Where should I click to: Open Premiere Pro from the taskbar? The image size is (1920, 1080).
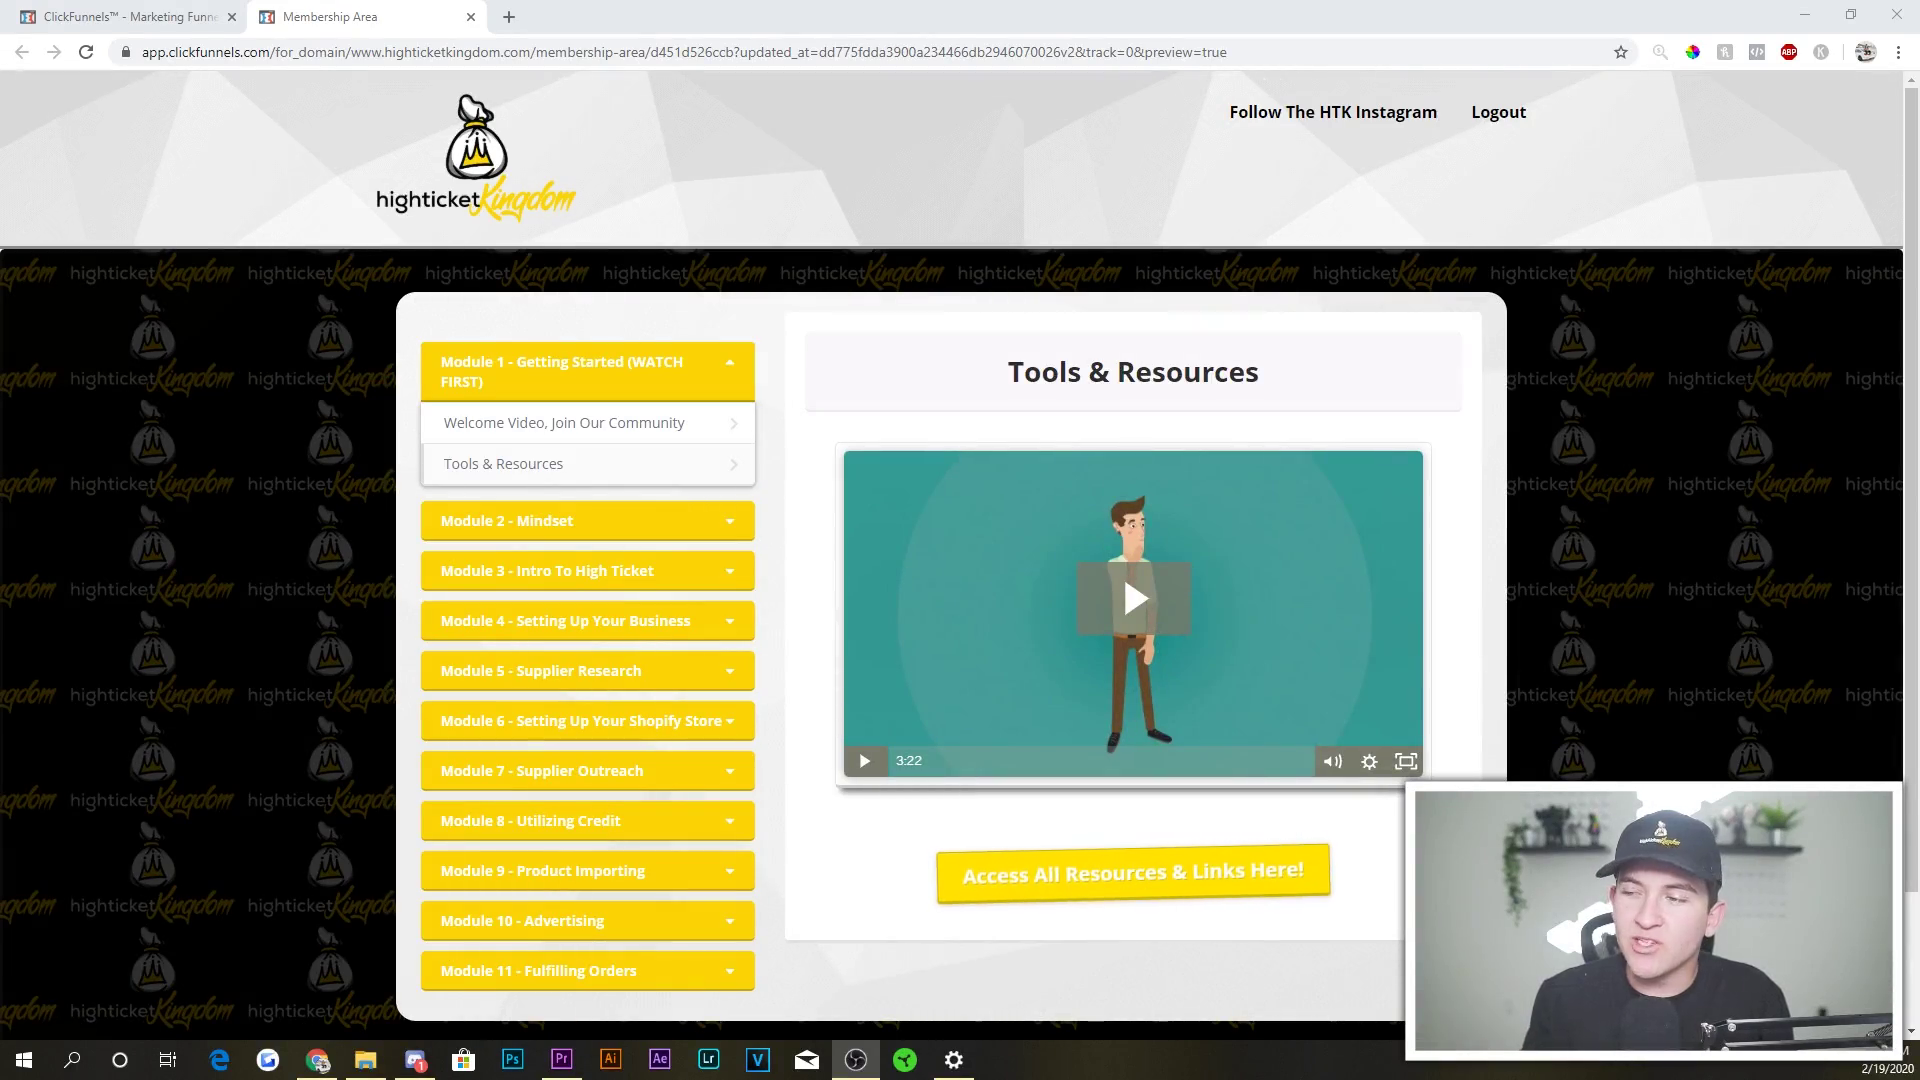[x=561, y=1059]
